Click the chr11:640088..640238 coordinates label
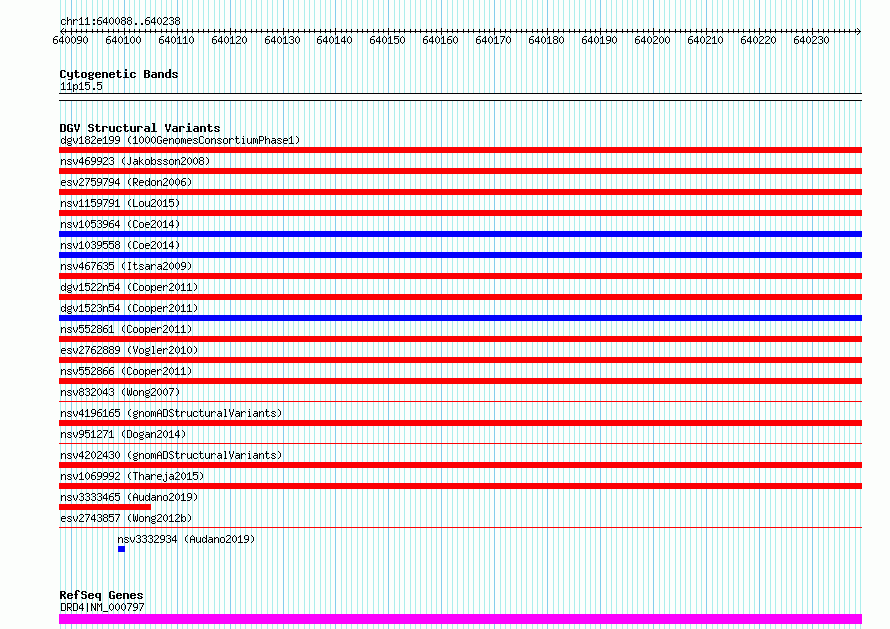 click(120, 21)
